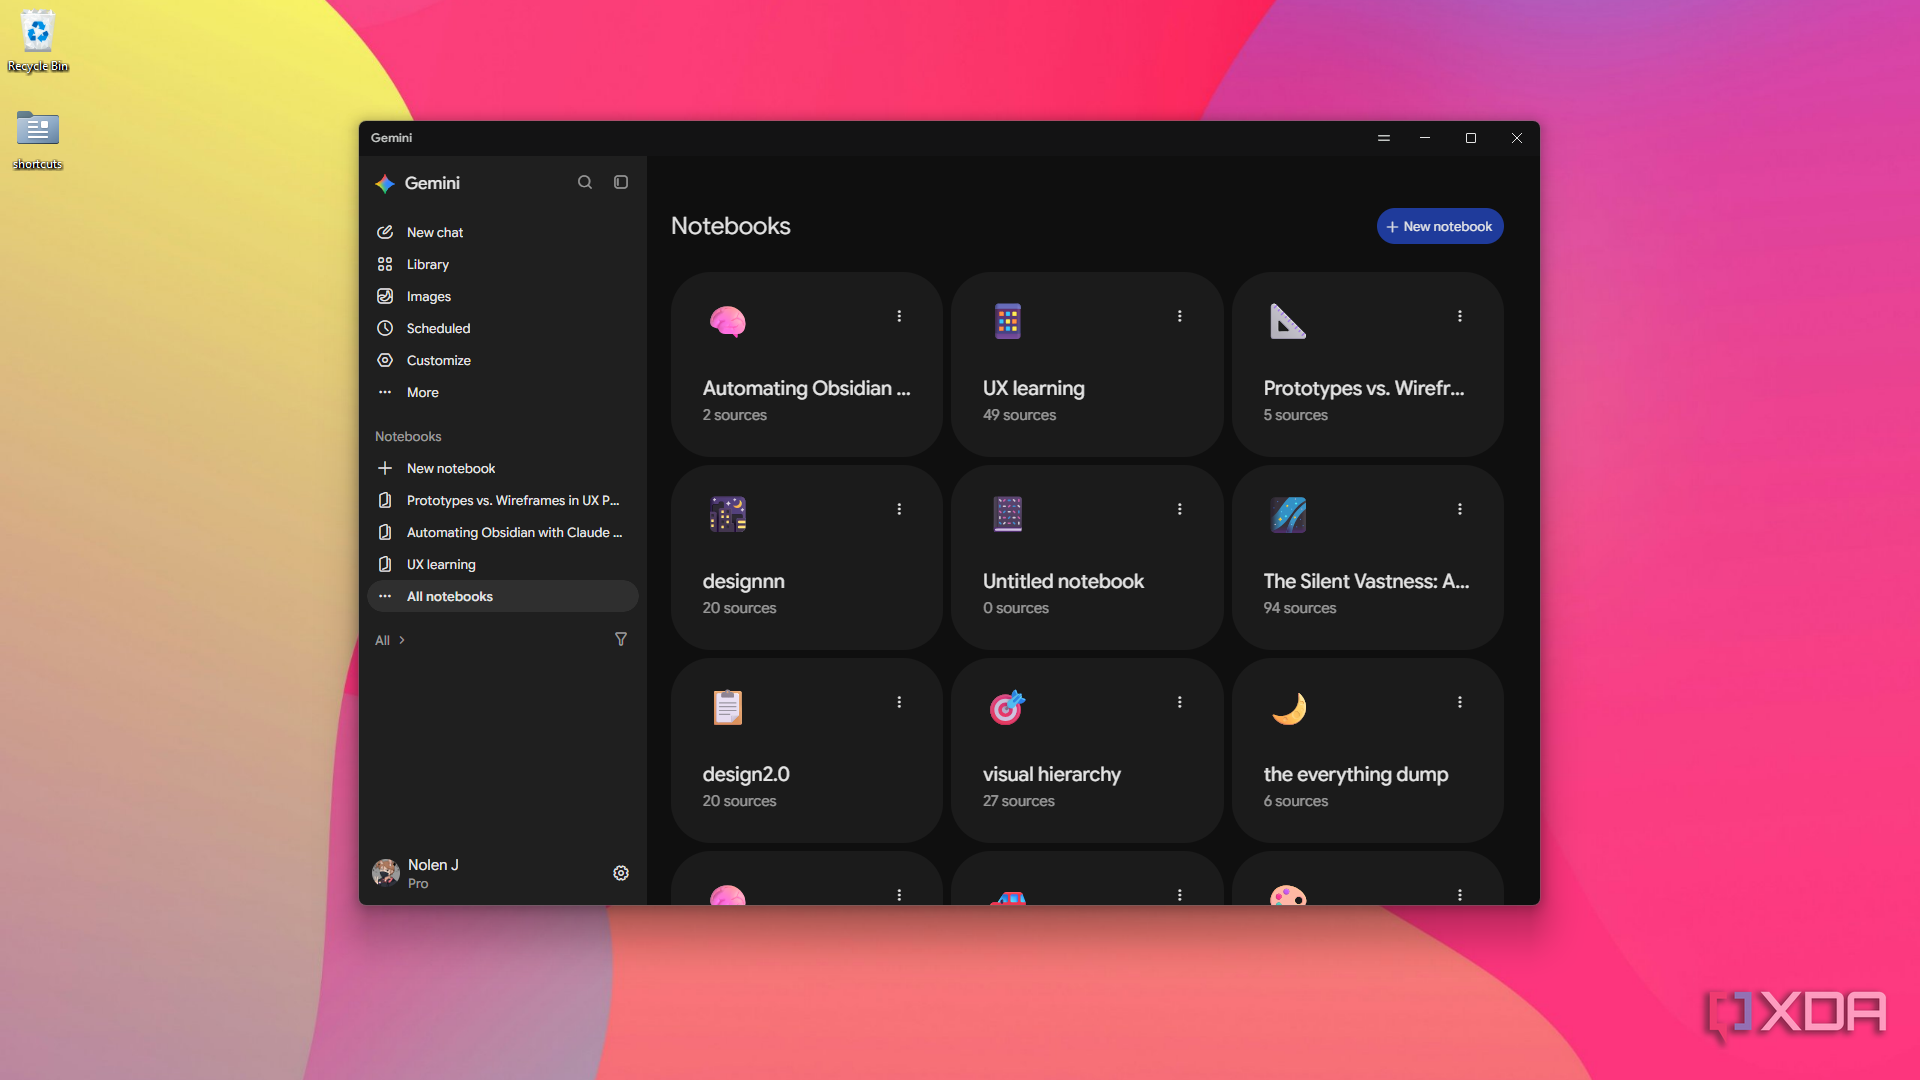Open options menu for designnn card

899,509
